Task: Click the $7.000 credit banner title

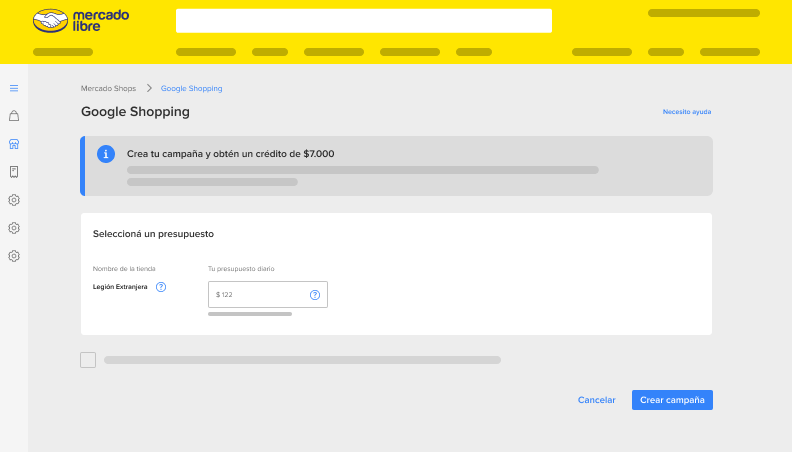Action: pos(230,154)
